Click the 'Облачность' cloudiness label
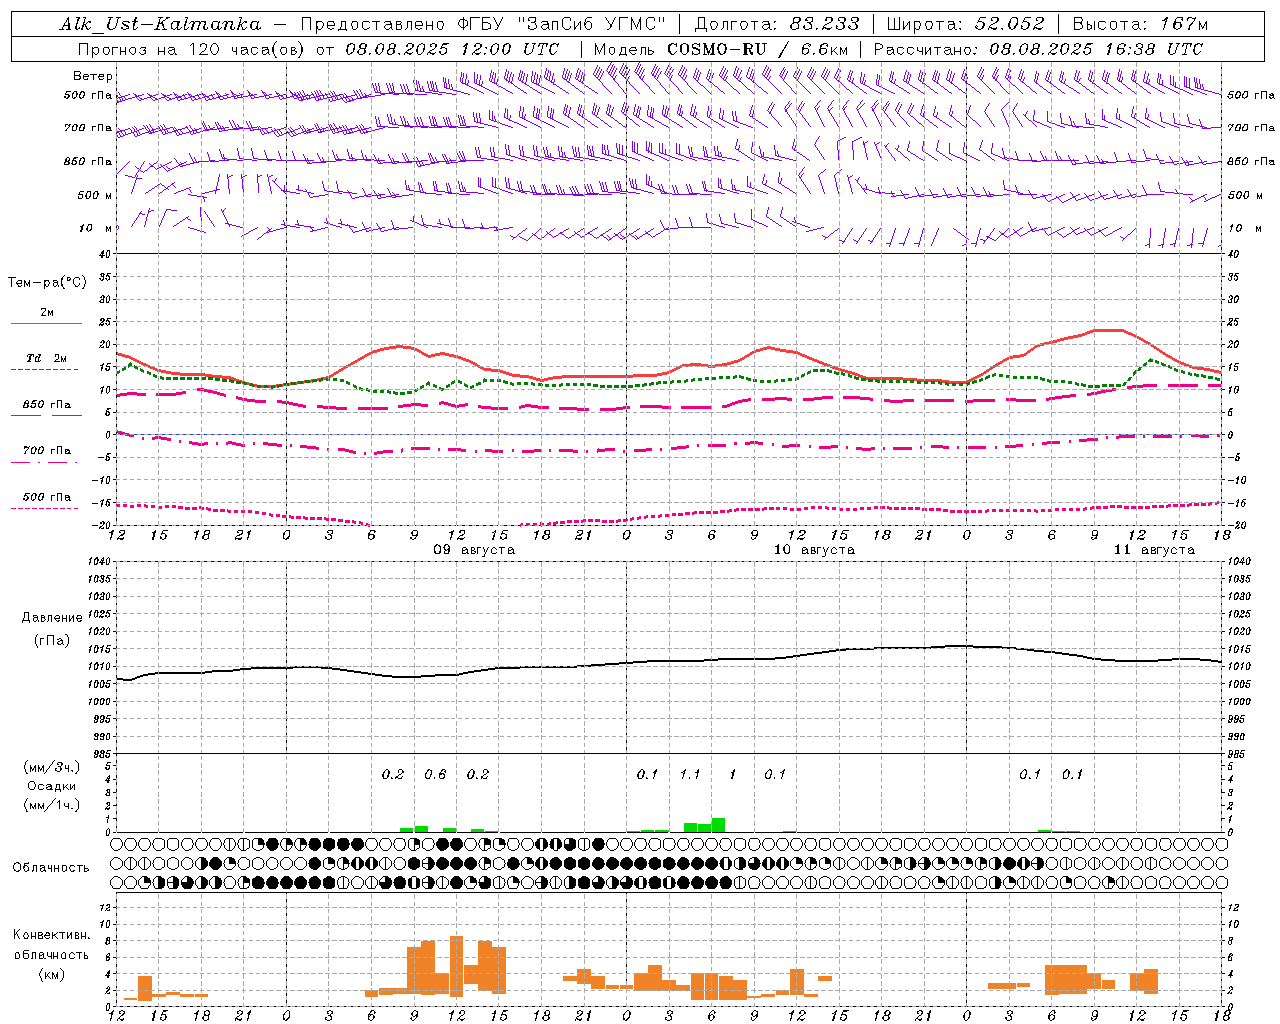 51,868
